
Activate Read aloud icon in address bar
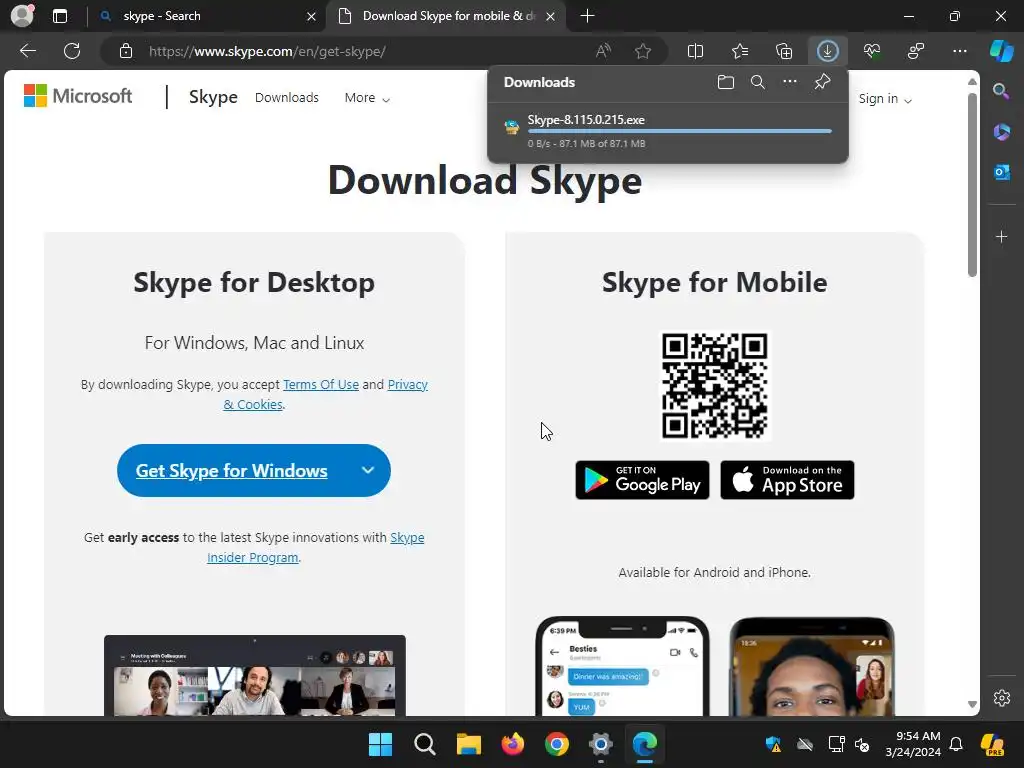(603, 51)
